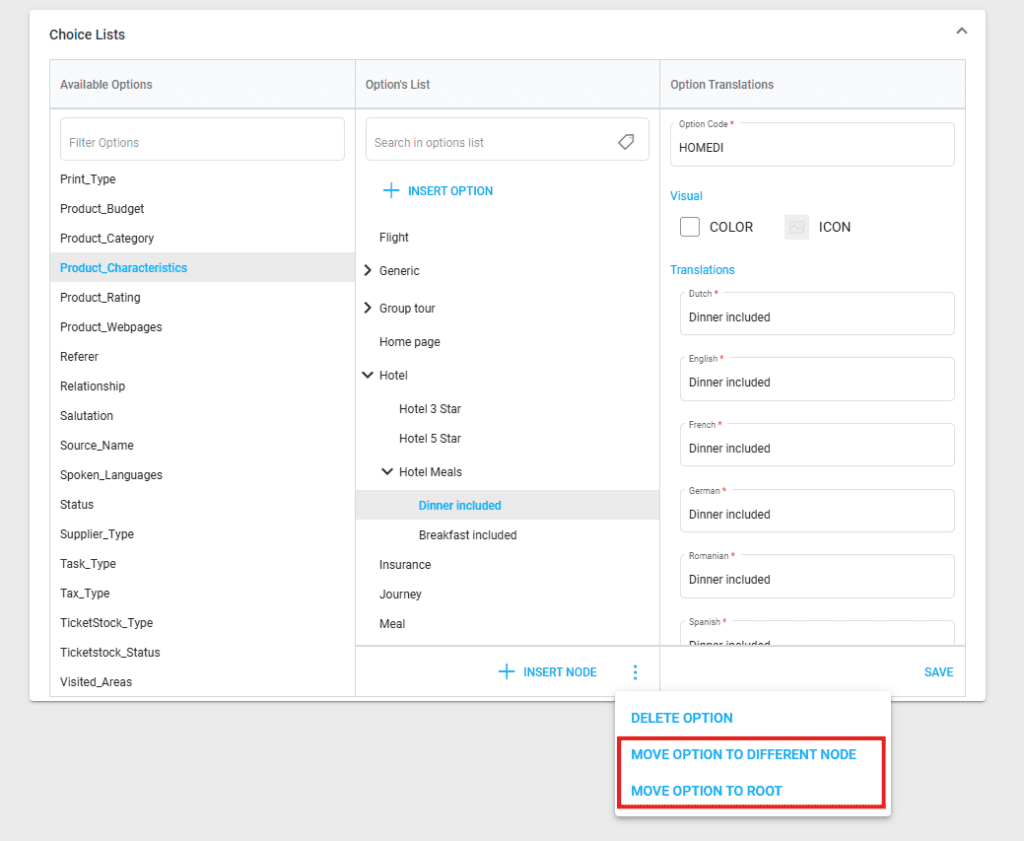This screenshot has width=1024, height=841.
Task: Open the three-dot more actions menu
Action: click(635, 673)
